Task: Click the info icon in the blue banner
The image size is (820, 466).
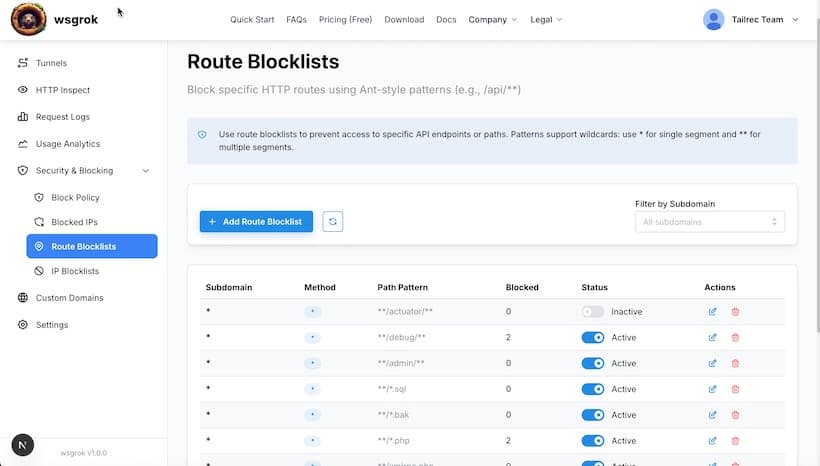Action: 202,134
